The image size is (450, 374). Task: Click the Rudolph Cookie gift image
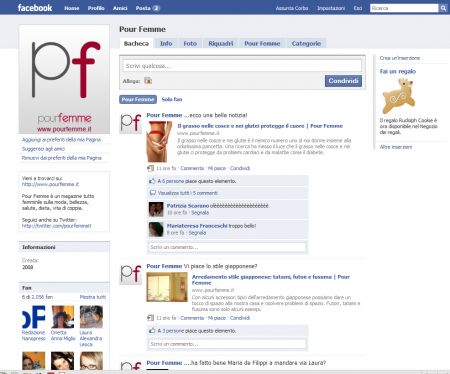tap(399, 96)
